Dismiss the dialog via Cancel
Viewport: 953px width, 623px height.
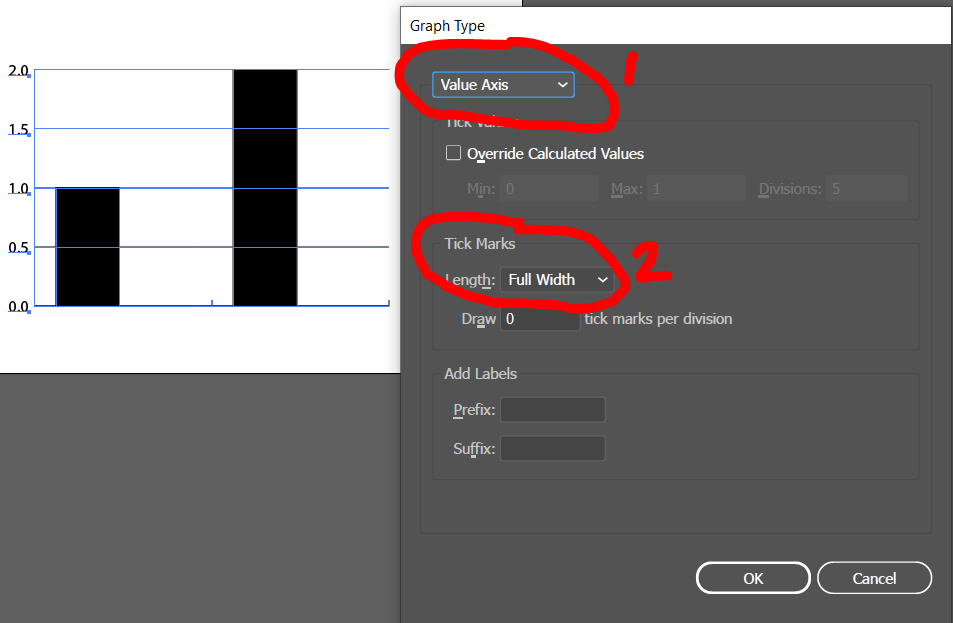874,577
